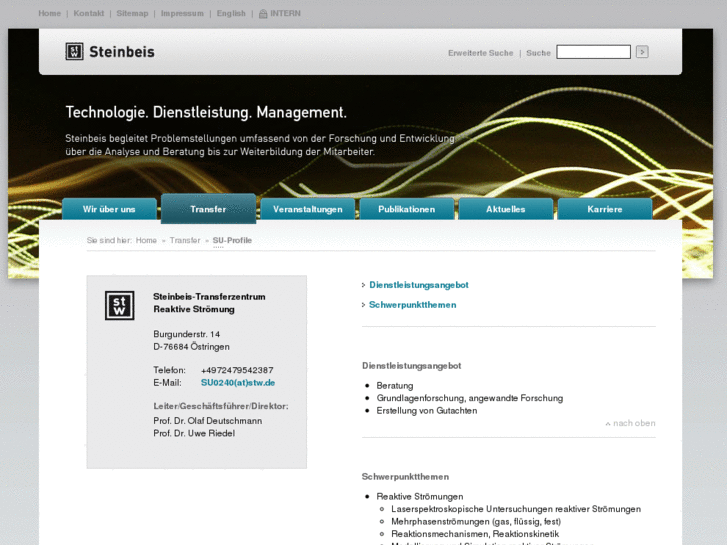Viewport: 727px width, 545px height.
Task: Click the Beratung list item
Action: click(395, 385)
